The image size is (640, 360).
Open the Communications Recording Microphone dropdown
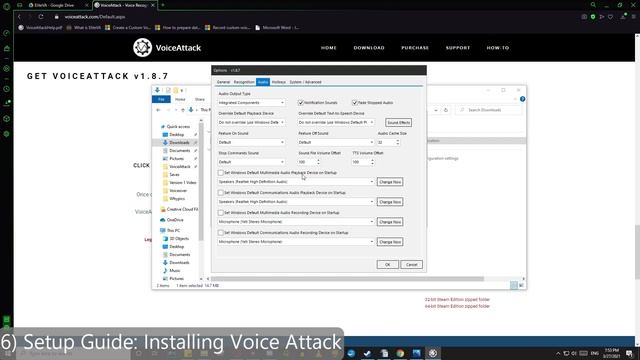pyautogui.click(x=296, y=242)
